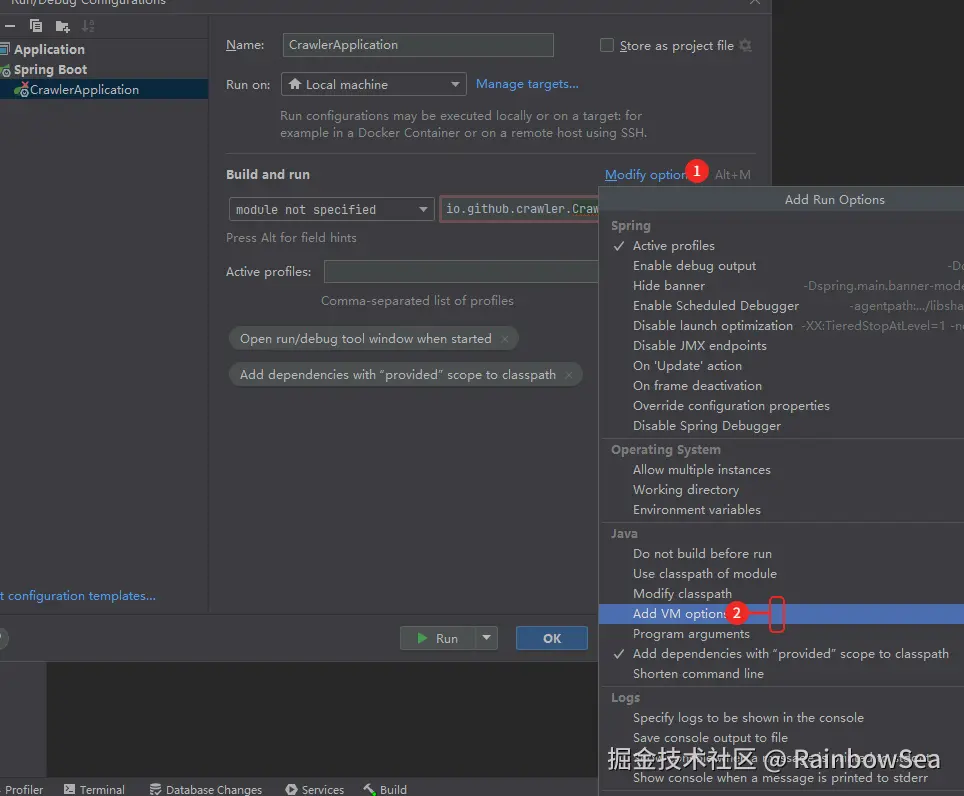Click the Manage targets link

[x=527, y=84]
